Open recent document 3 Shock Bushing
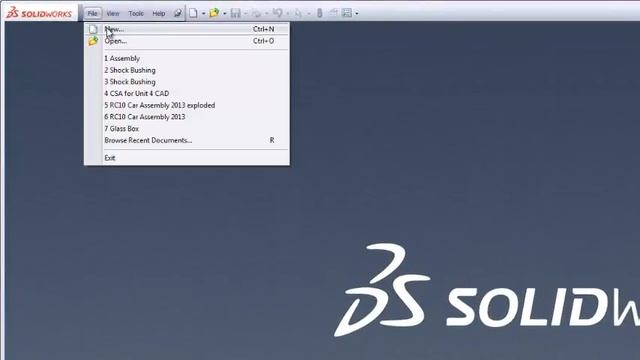The image size is (640, 360). click(x=187, y=82)
